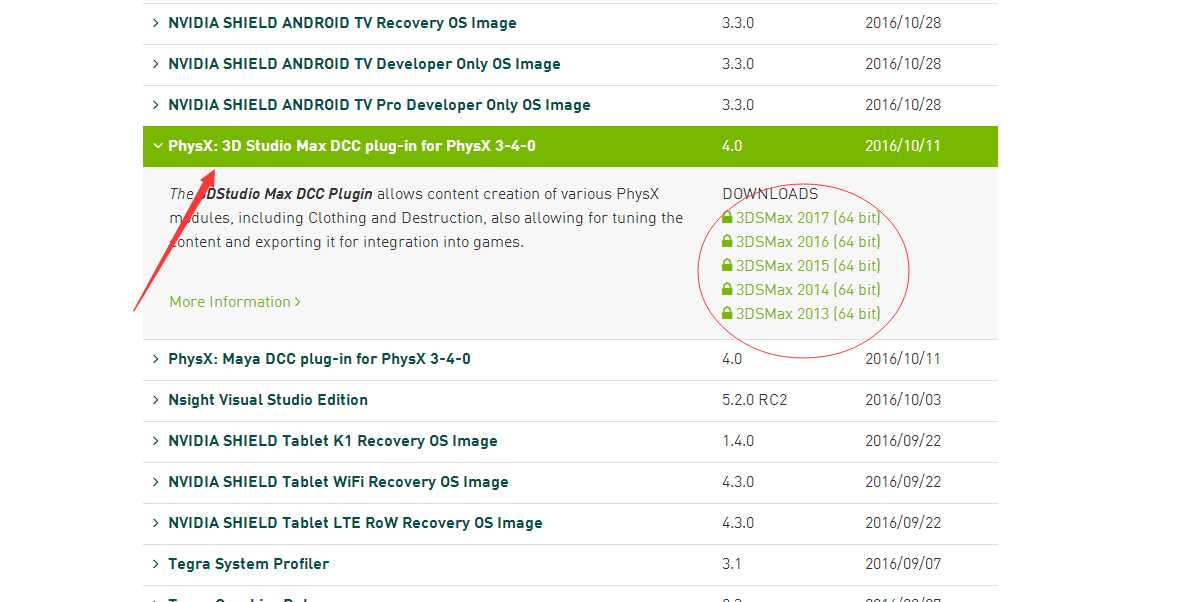Click lock icon beside 3DSMax 2016

click(x=727, y=241)
